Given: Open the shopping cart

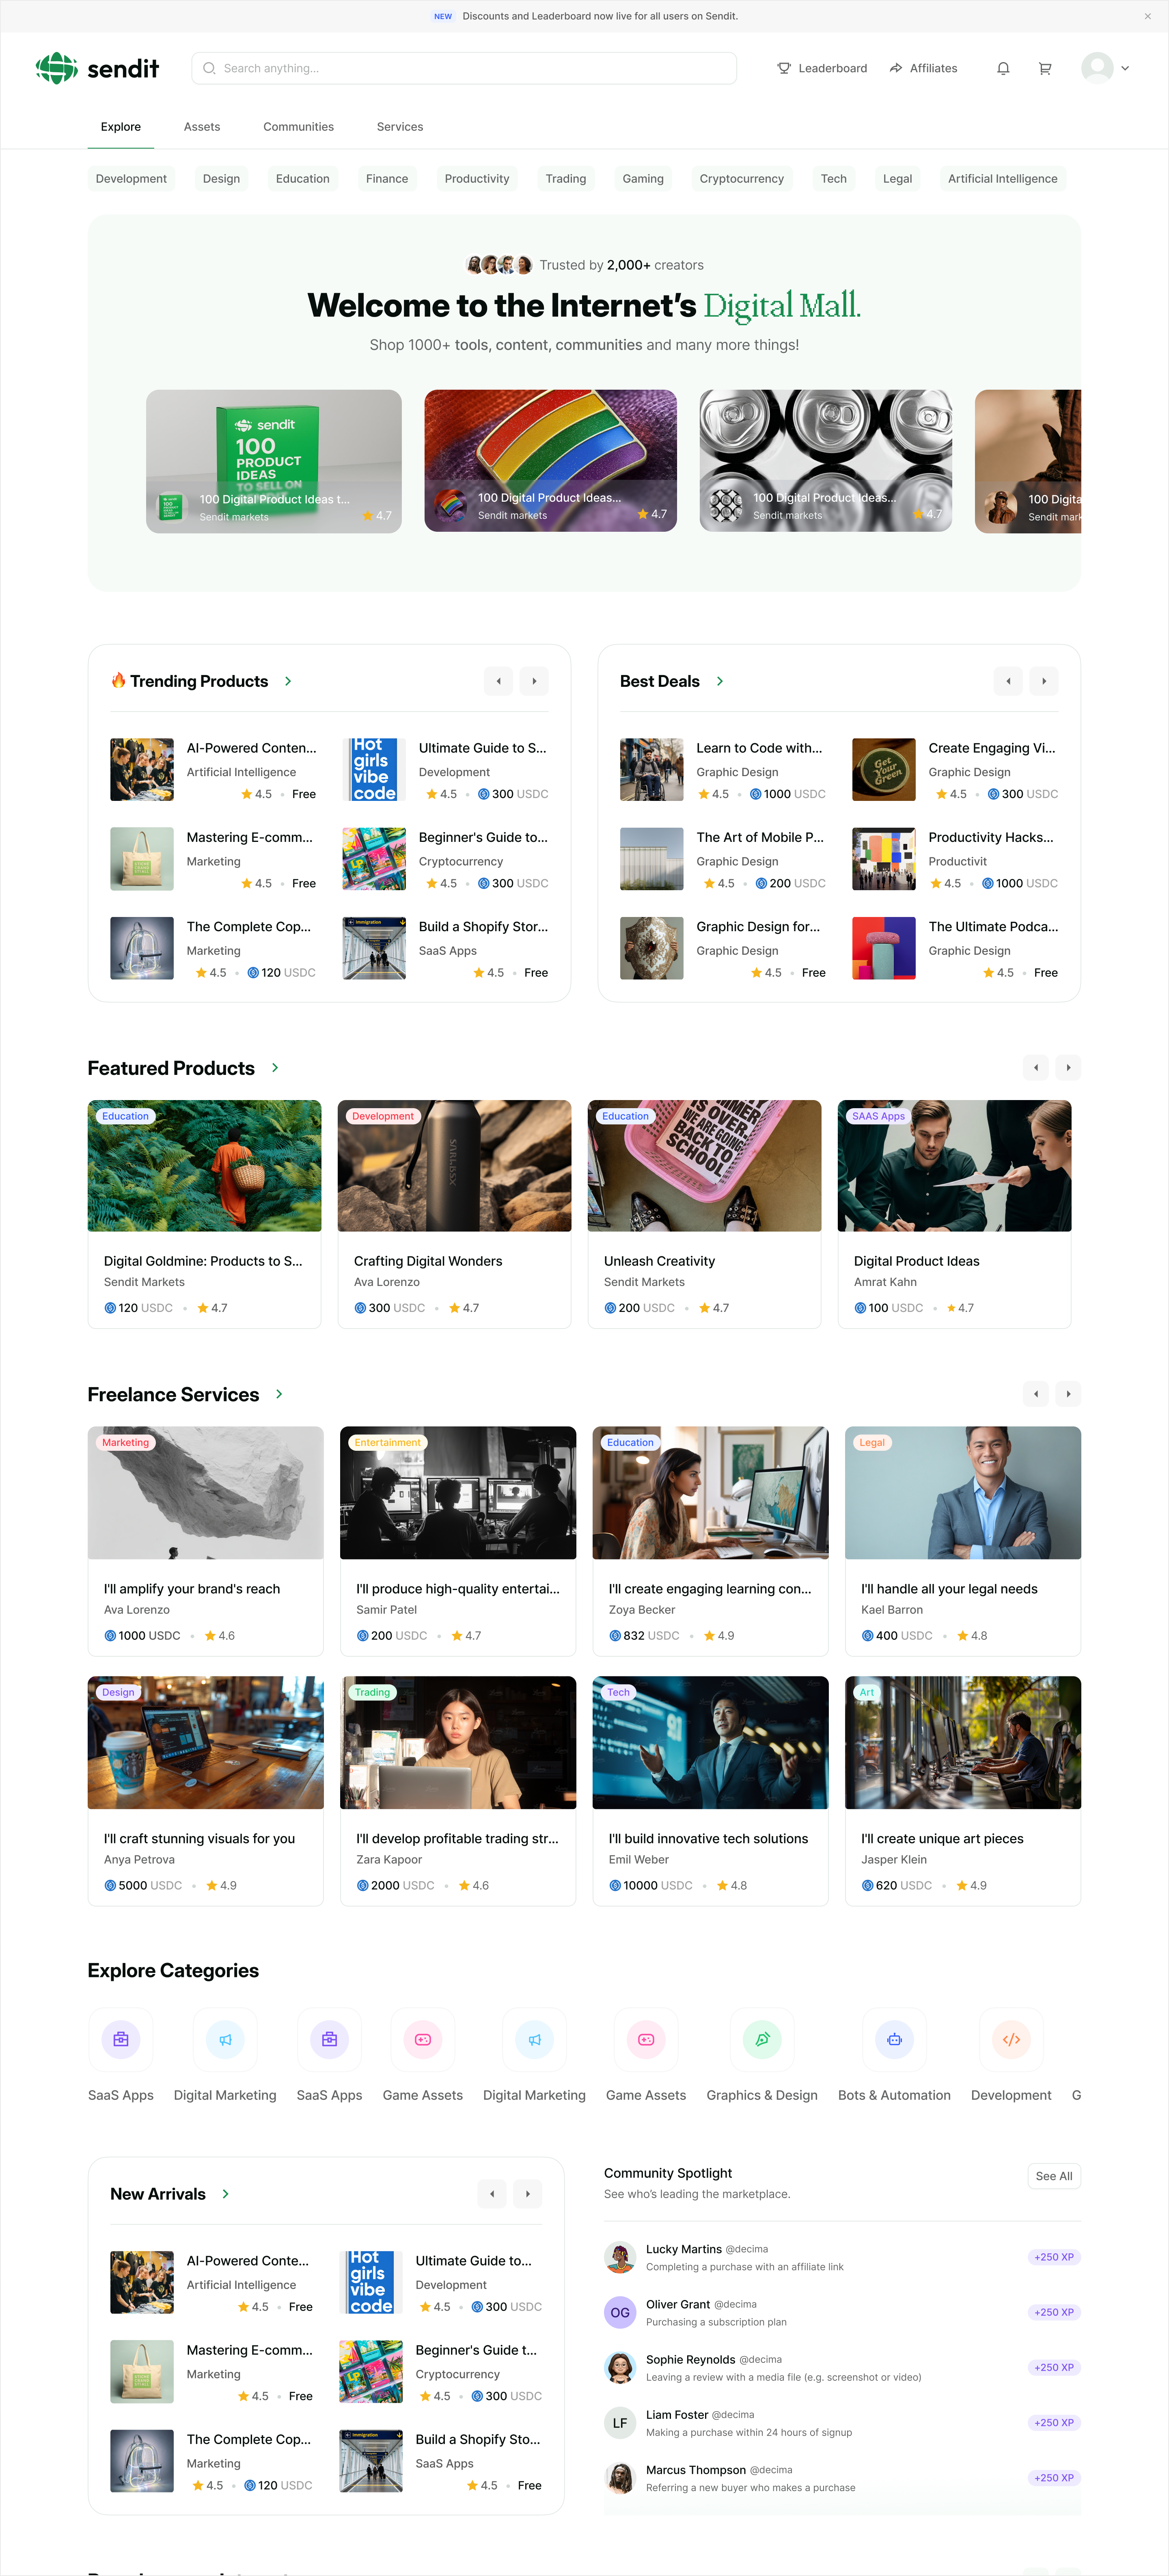Looking at the screenshot, I should [1045, 68].
